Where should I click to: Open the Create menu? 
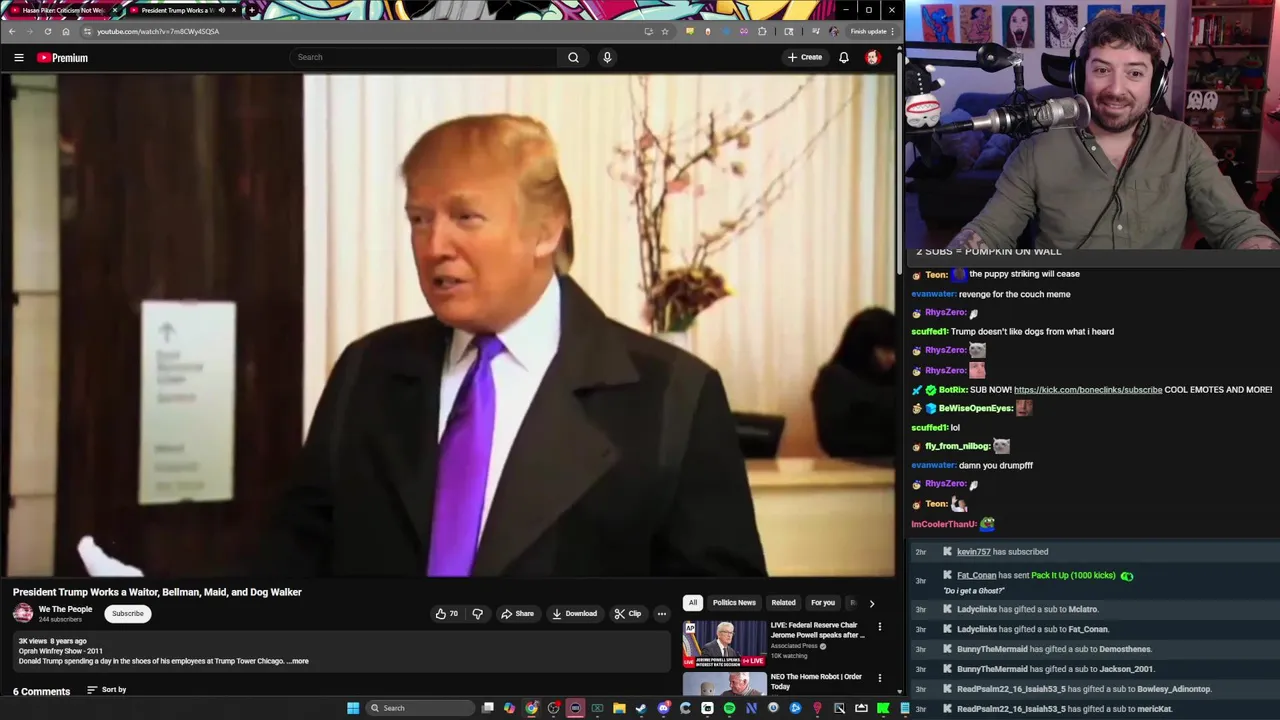804,57
